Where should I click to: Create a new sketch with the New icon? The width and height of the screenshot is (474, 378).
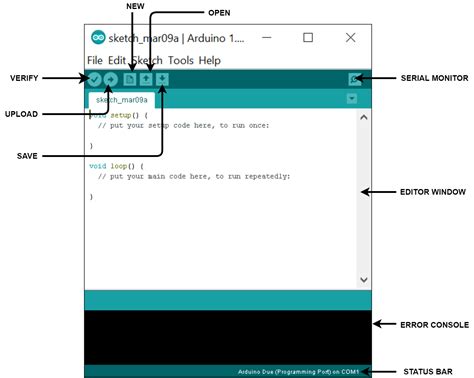tap(129, 79)
